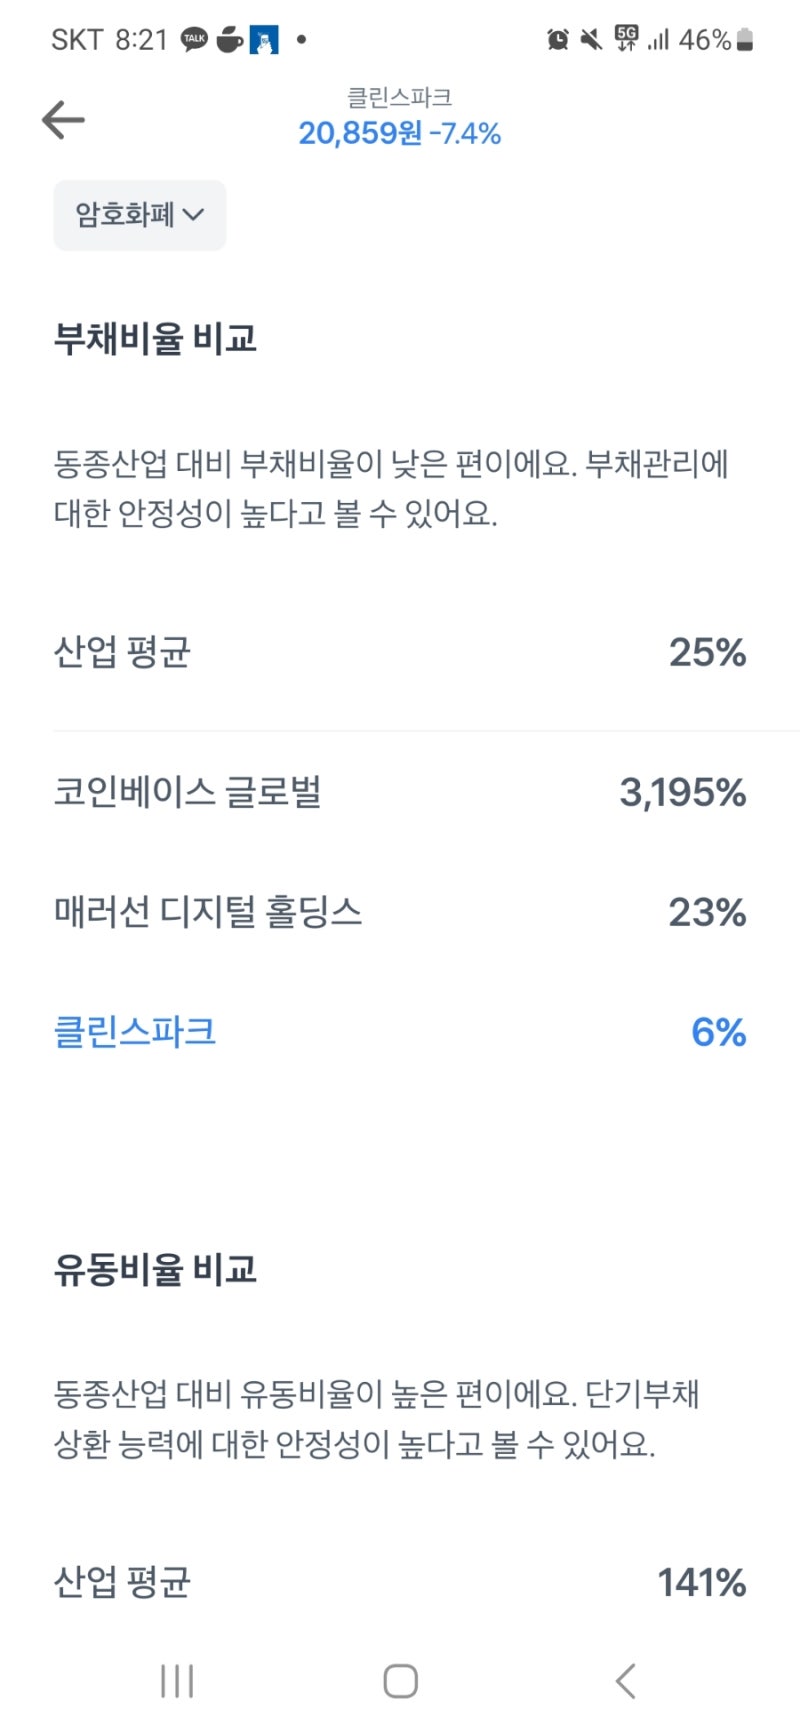The height and width of the screenshot is (1733, 800).
Task: Open the 암호화폐 category dropdown
Action: (x=139, y=215)
